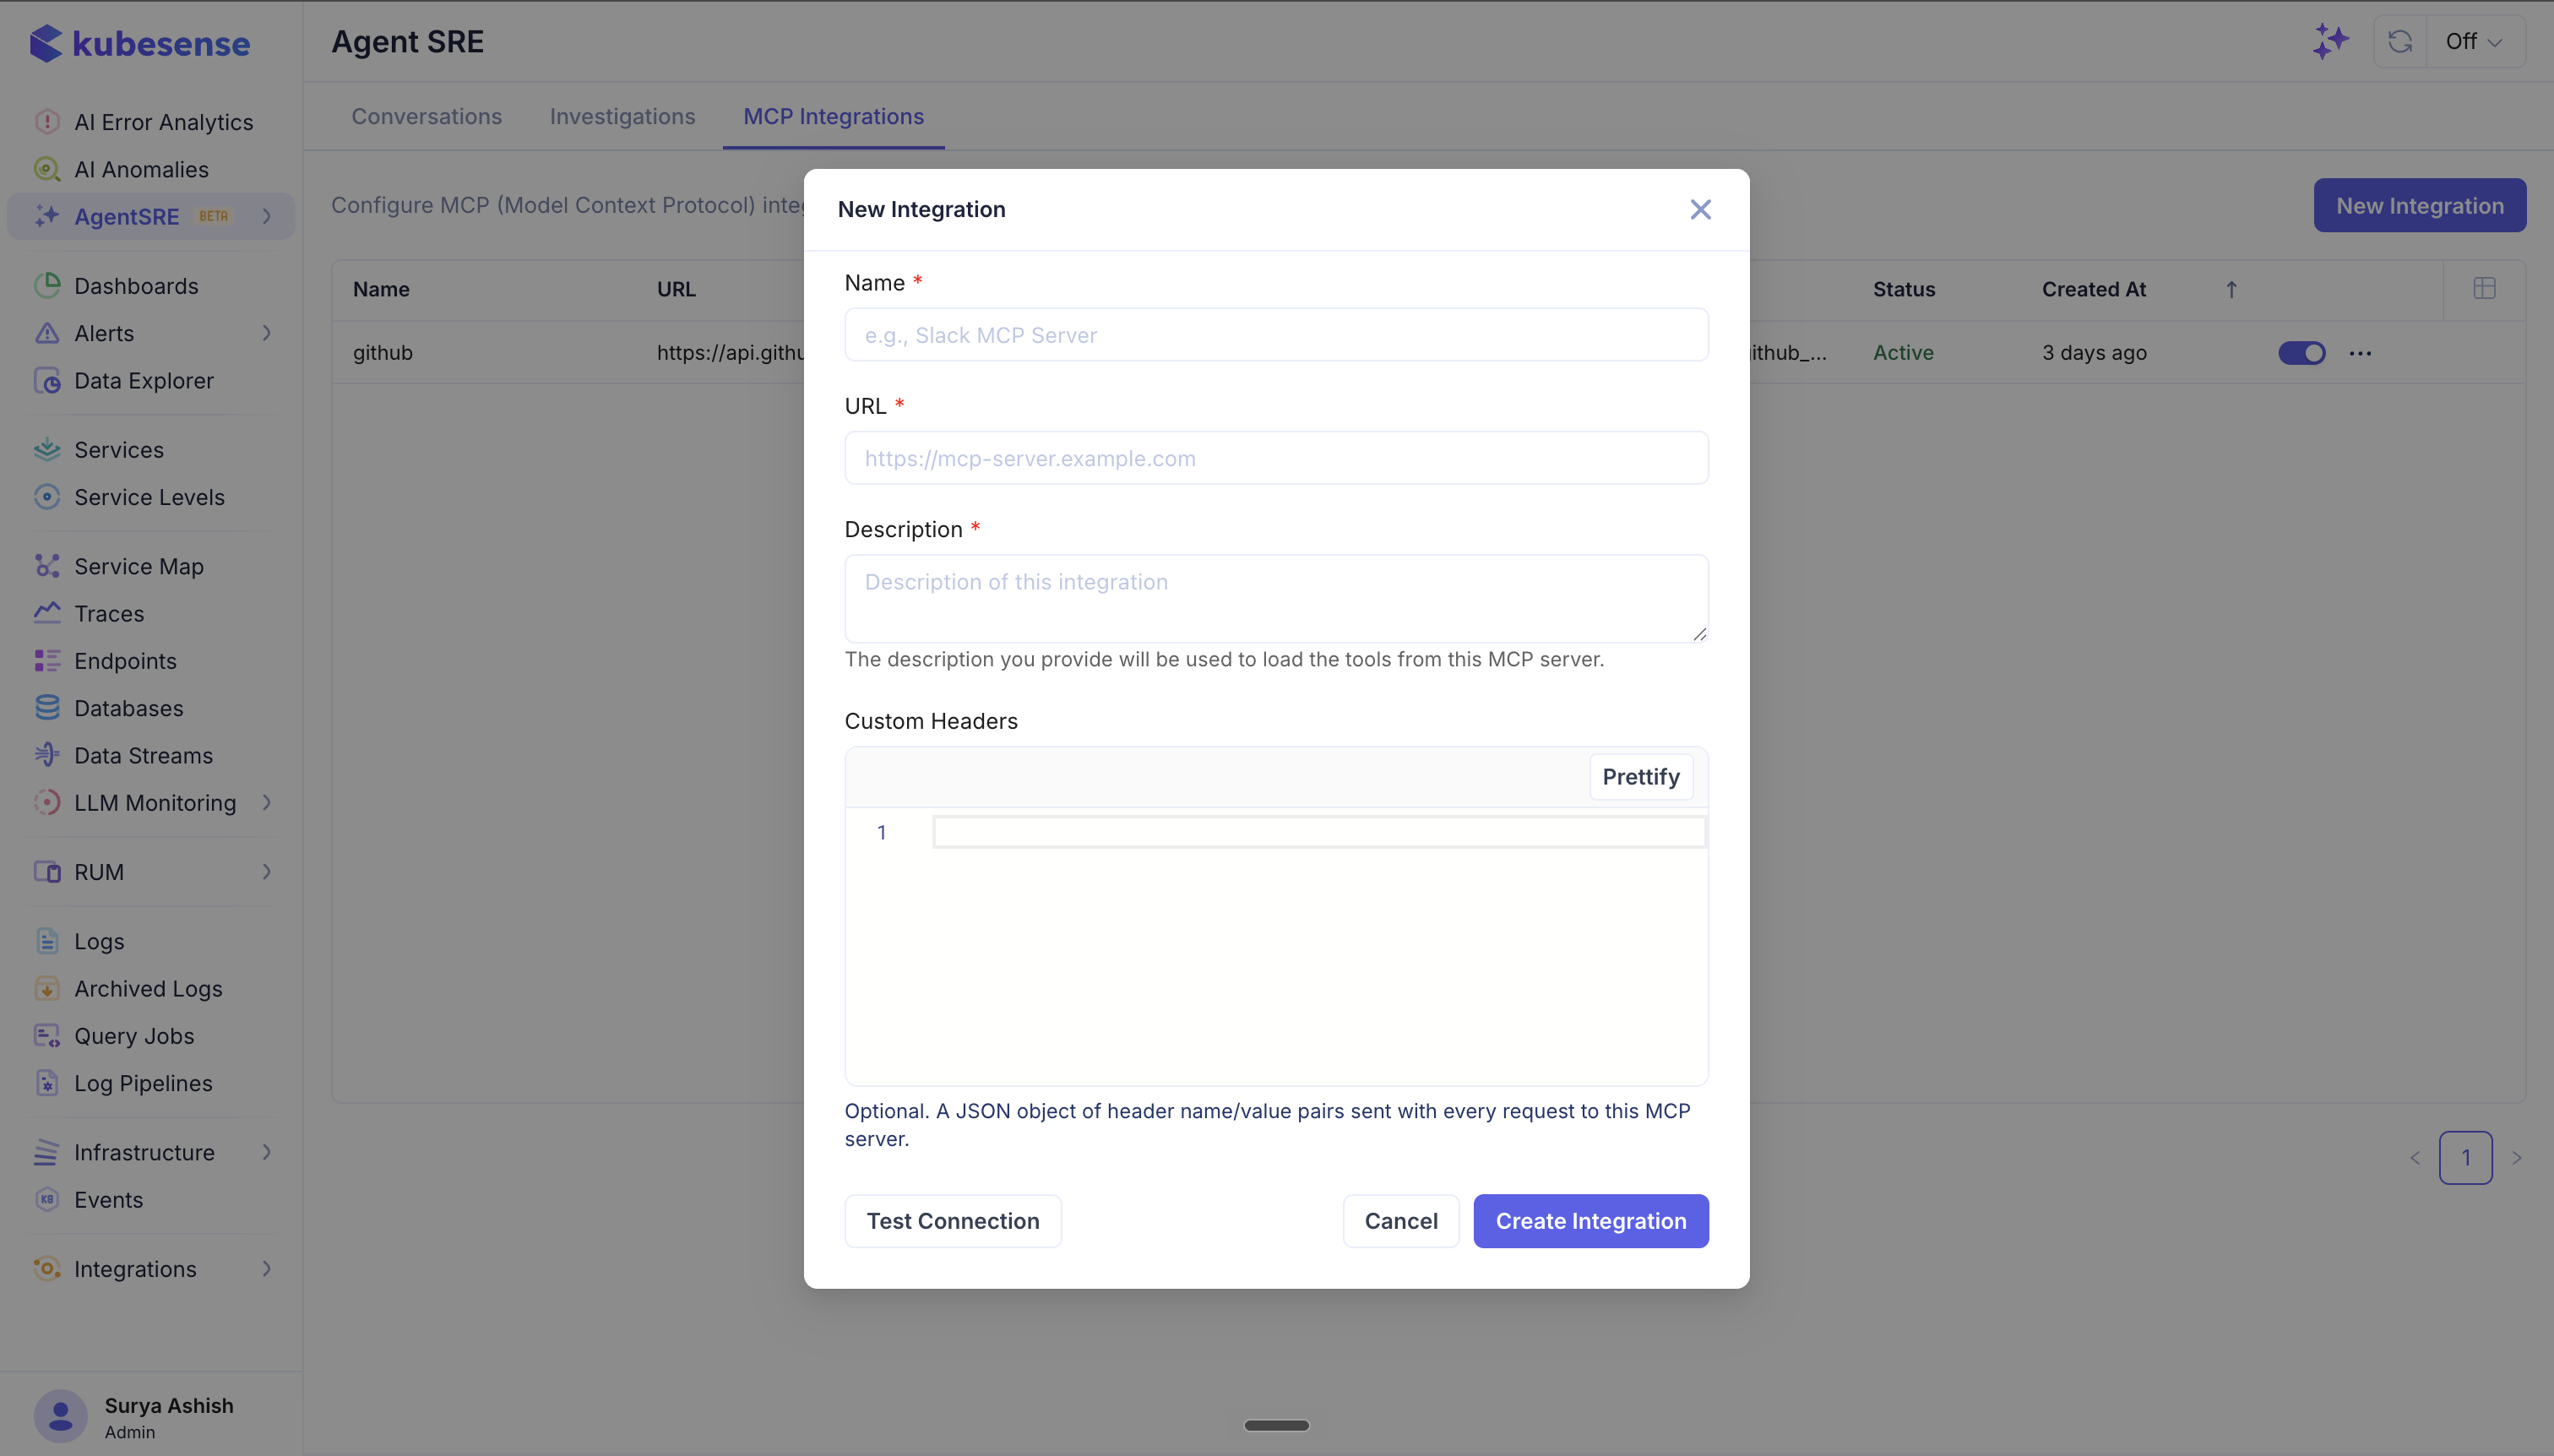Click the Create Integration button
The image size is (2554, 1456).
coord(1590,1221)
